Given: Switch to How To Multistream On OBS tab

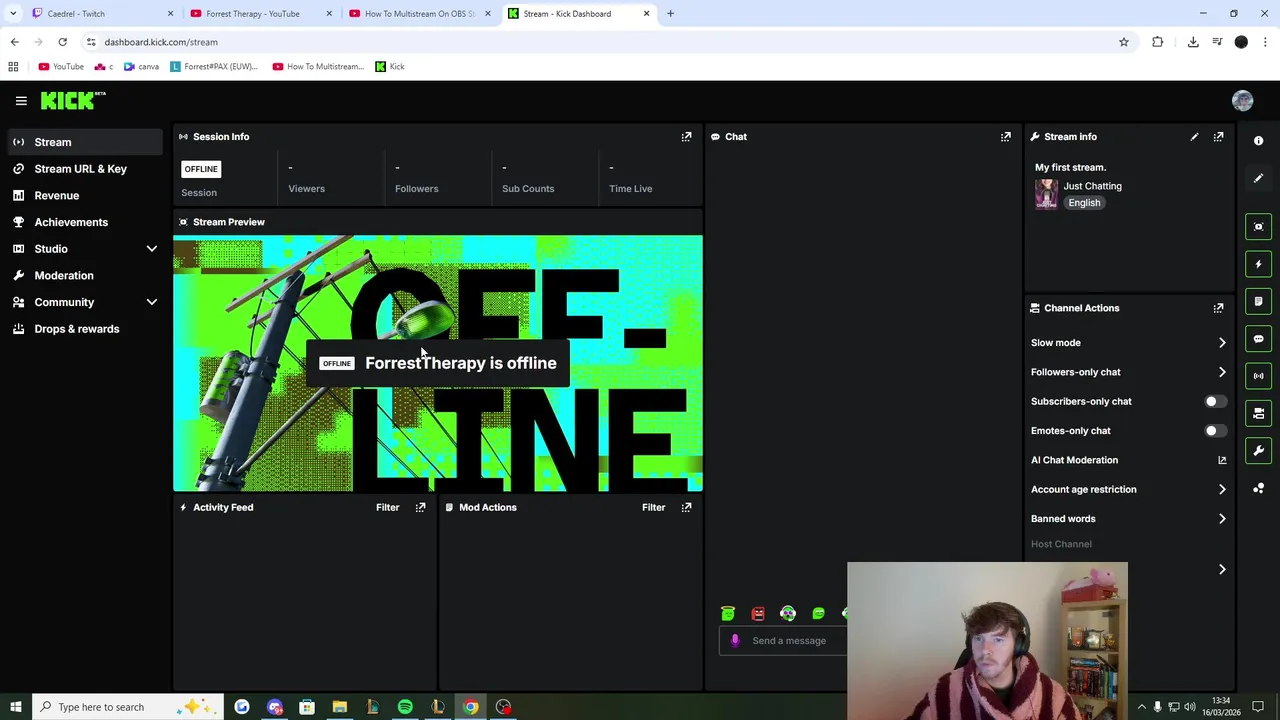Looking at the screenshot, I should (x=418, y=13).
